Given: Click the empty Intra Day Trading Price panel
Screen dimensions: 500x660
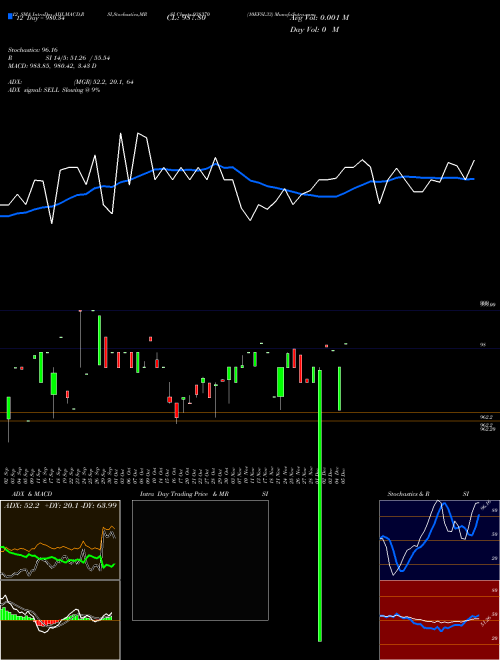Looking at the screenshot, I should click(200, 560).
